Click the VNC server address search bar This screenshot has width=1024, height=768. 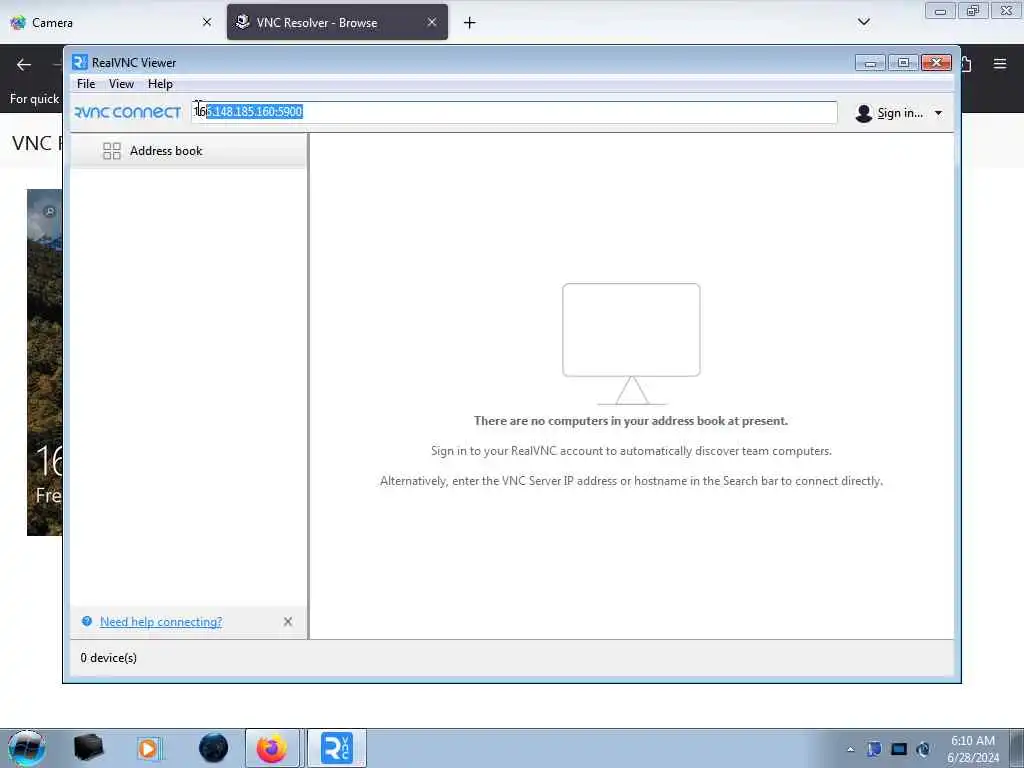click(x=514, y=112)
